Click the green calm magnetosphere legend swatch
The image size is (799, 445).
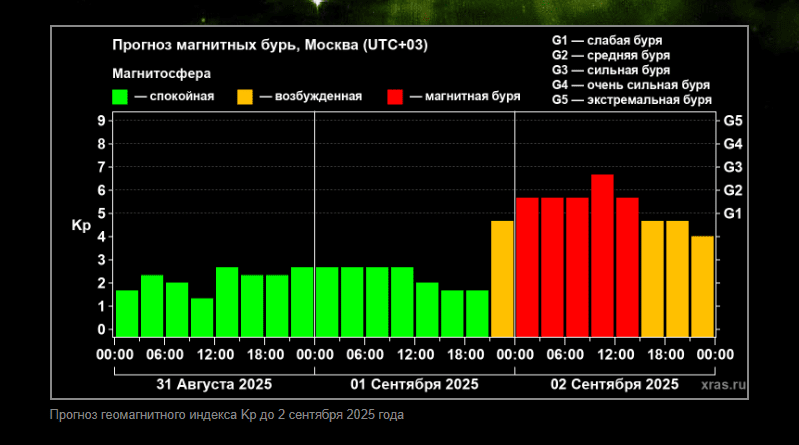pos(120,97)
